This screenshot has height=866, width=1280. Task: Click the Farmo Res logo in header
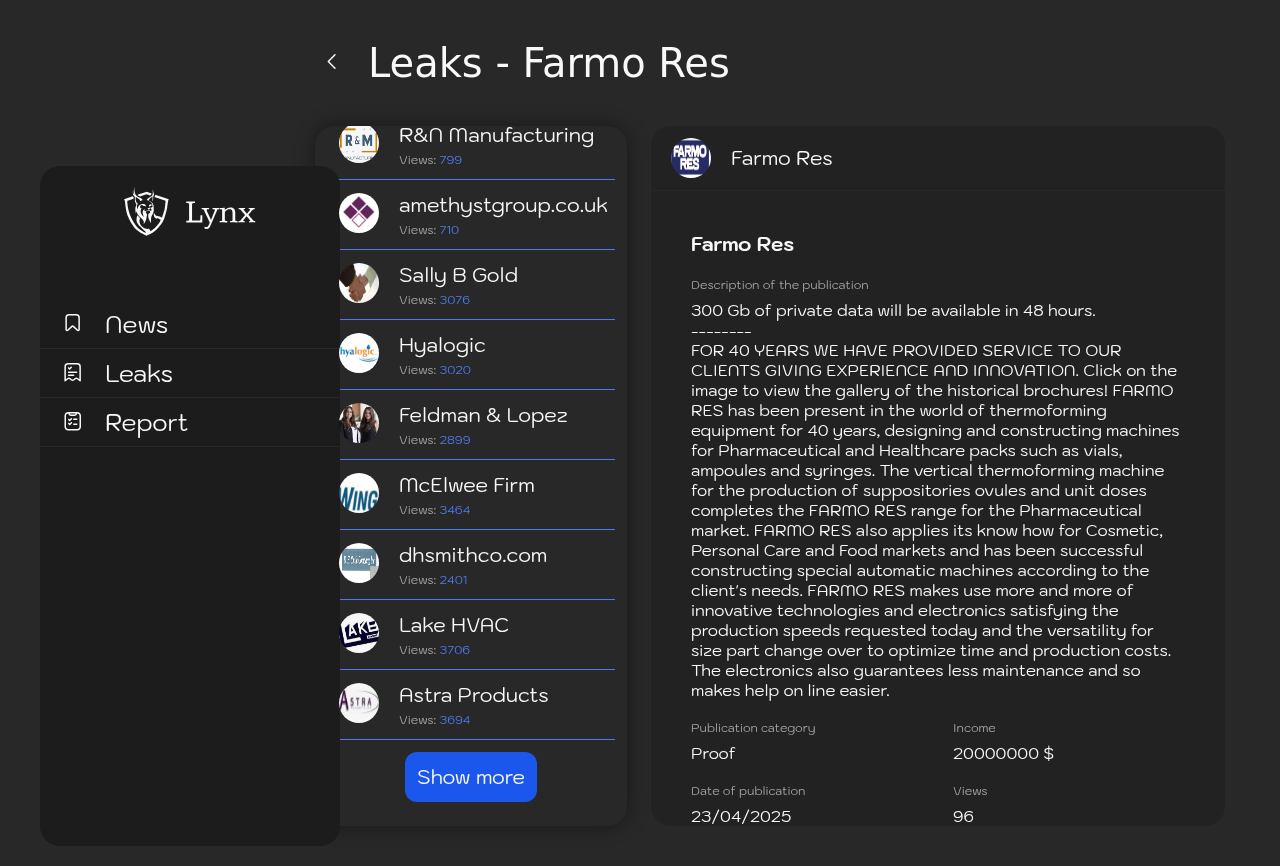[691, 158]
